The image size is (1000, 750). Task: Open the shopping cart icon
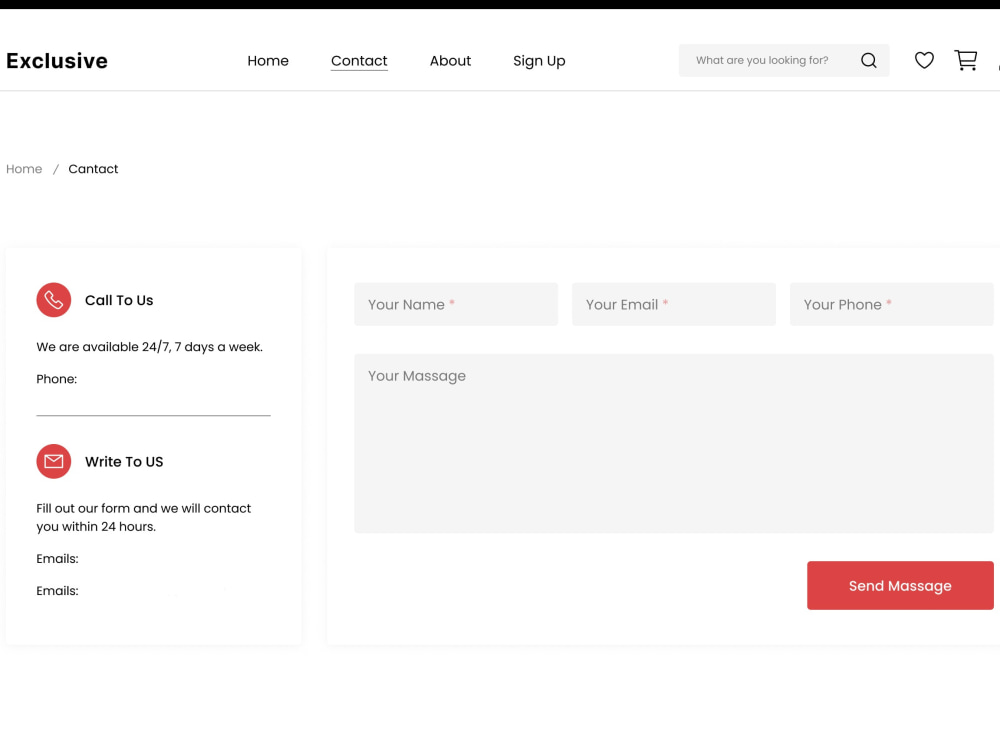pos(965,60)
